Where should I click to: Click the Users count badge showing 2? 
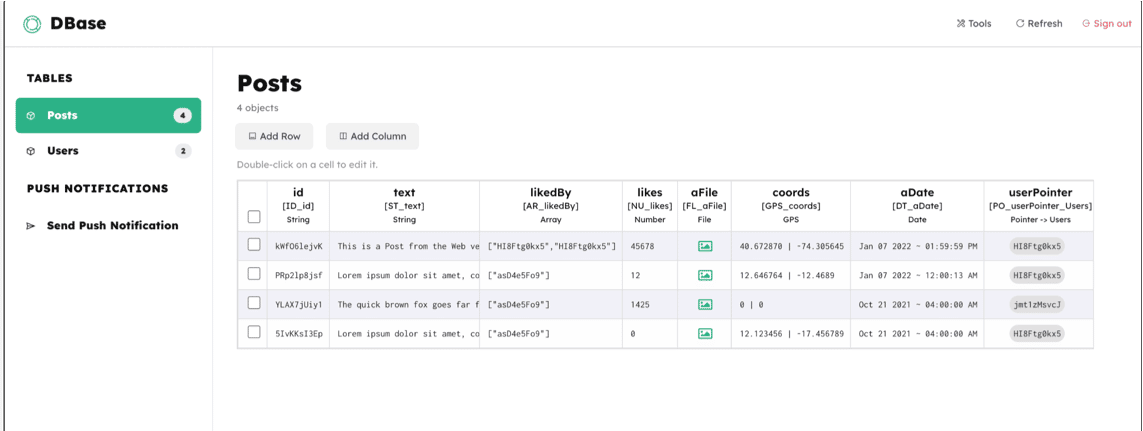point(182,151)
